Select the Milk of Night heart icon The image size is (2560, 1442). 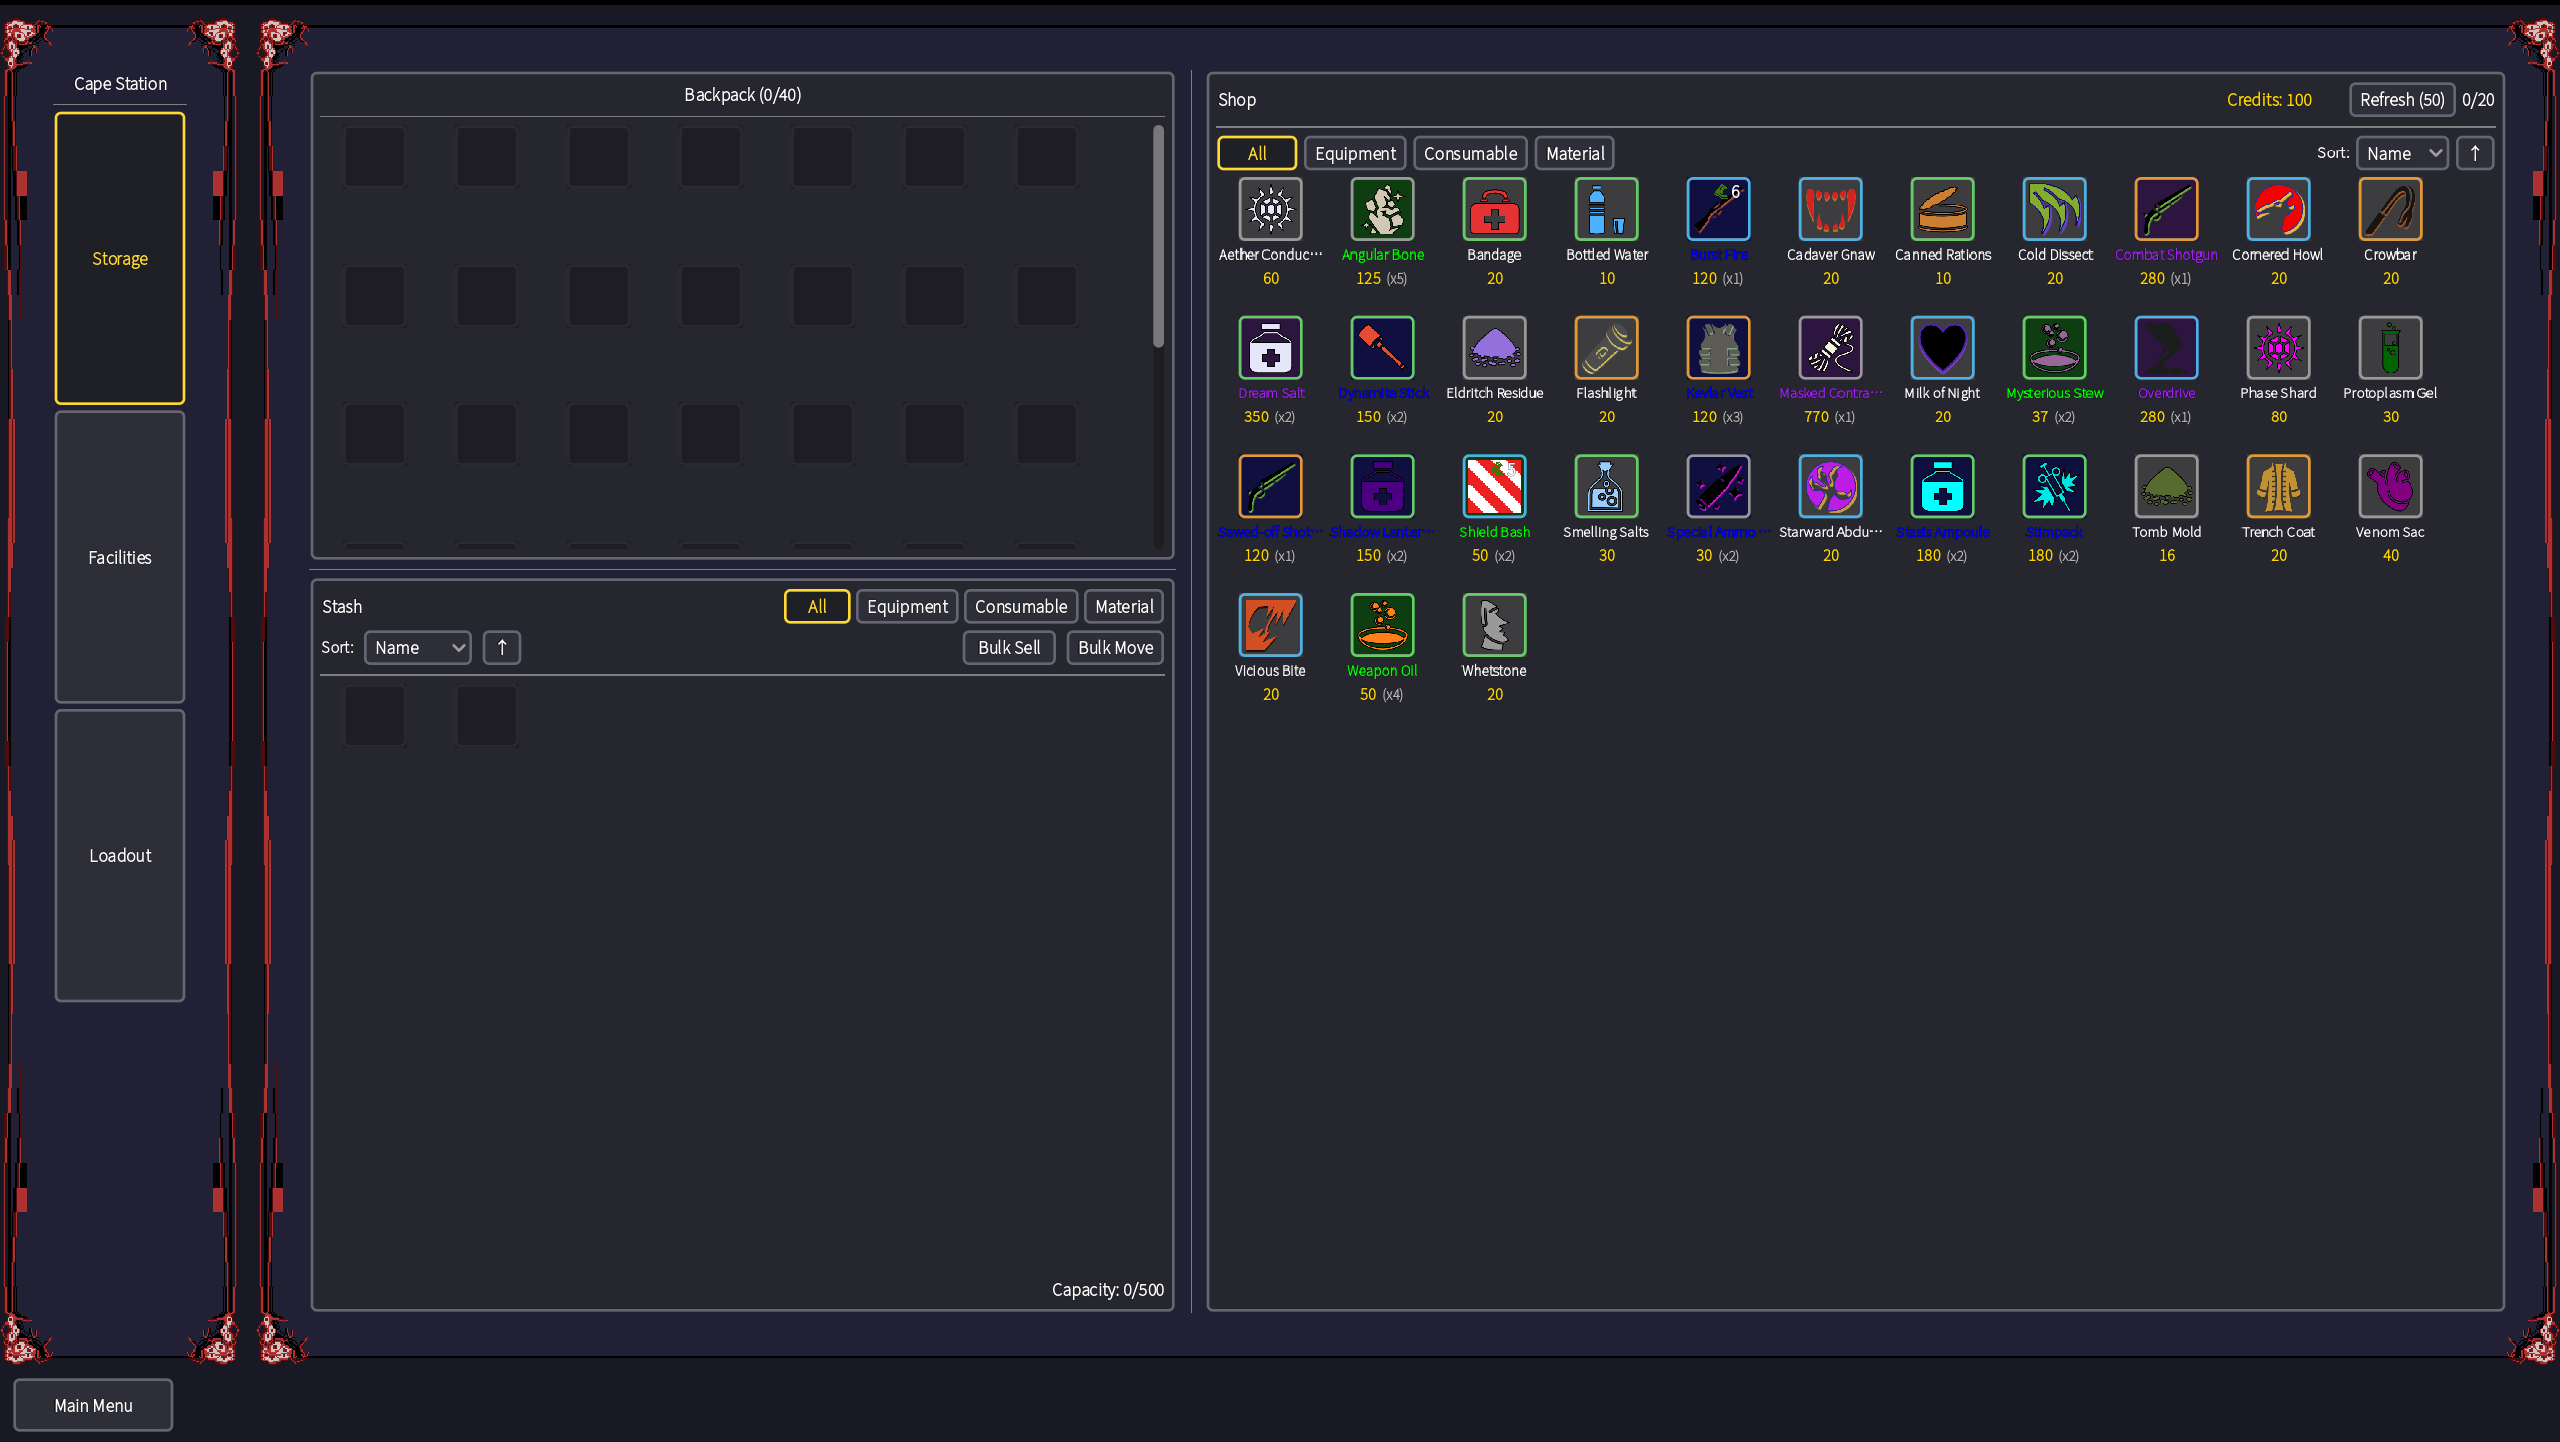pos(1942,348)
